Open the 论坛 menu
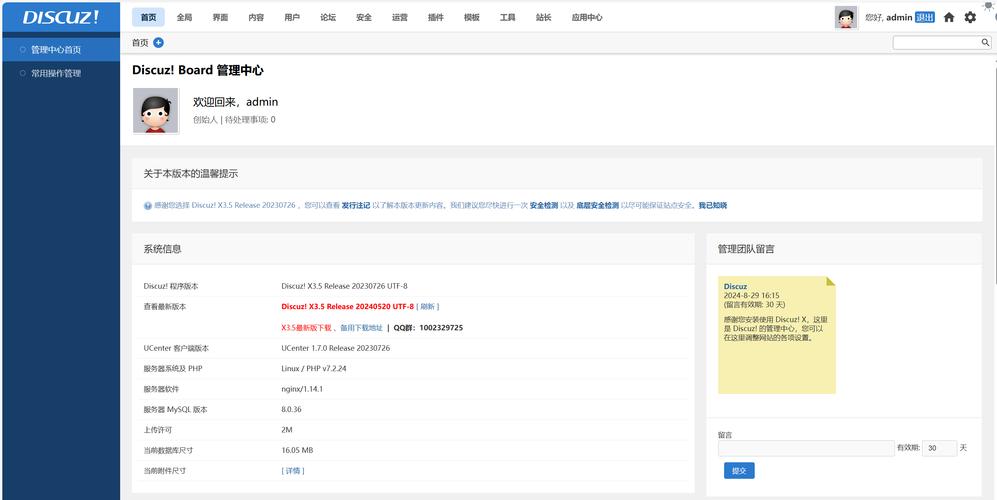This screenshot has height=500, width=997. coord(328,17)
